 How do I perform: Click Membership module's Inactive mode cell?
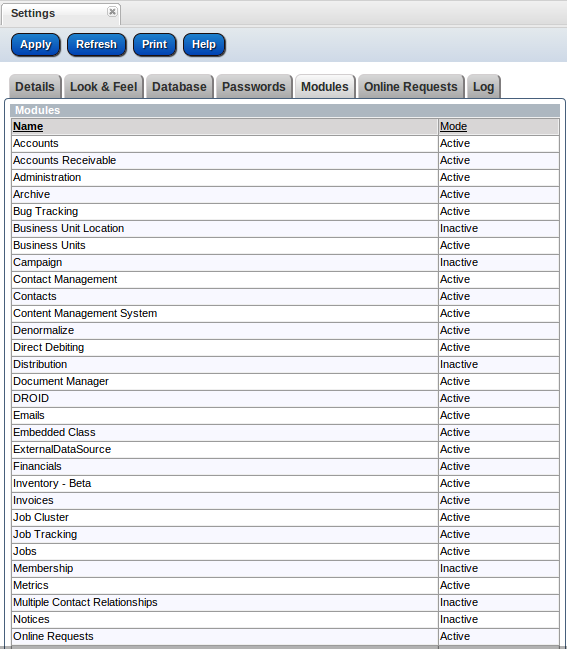499,568
